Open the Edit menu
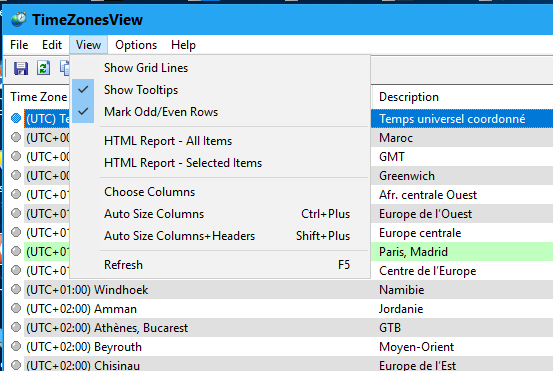This screenshot has height=371, width=553. (52, 45)
